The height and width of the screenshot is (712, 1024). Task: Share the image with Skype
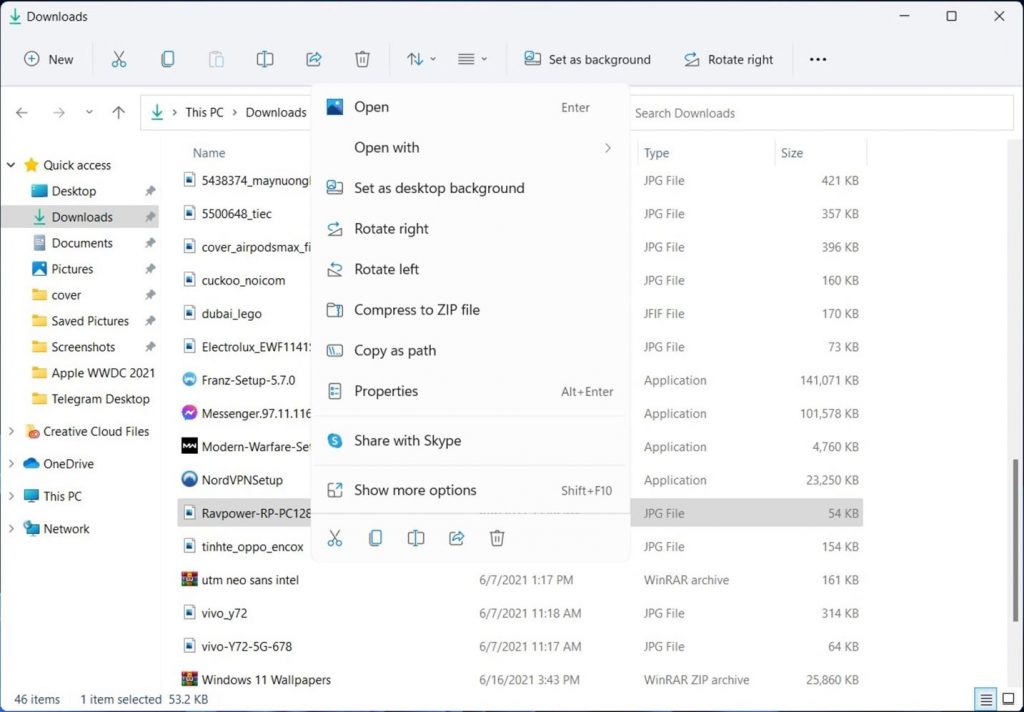click(x=407, y=440)
